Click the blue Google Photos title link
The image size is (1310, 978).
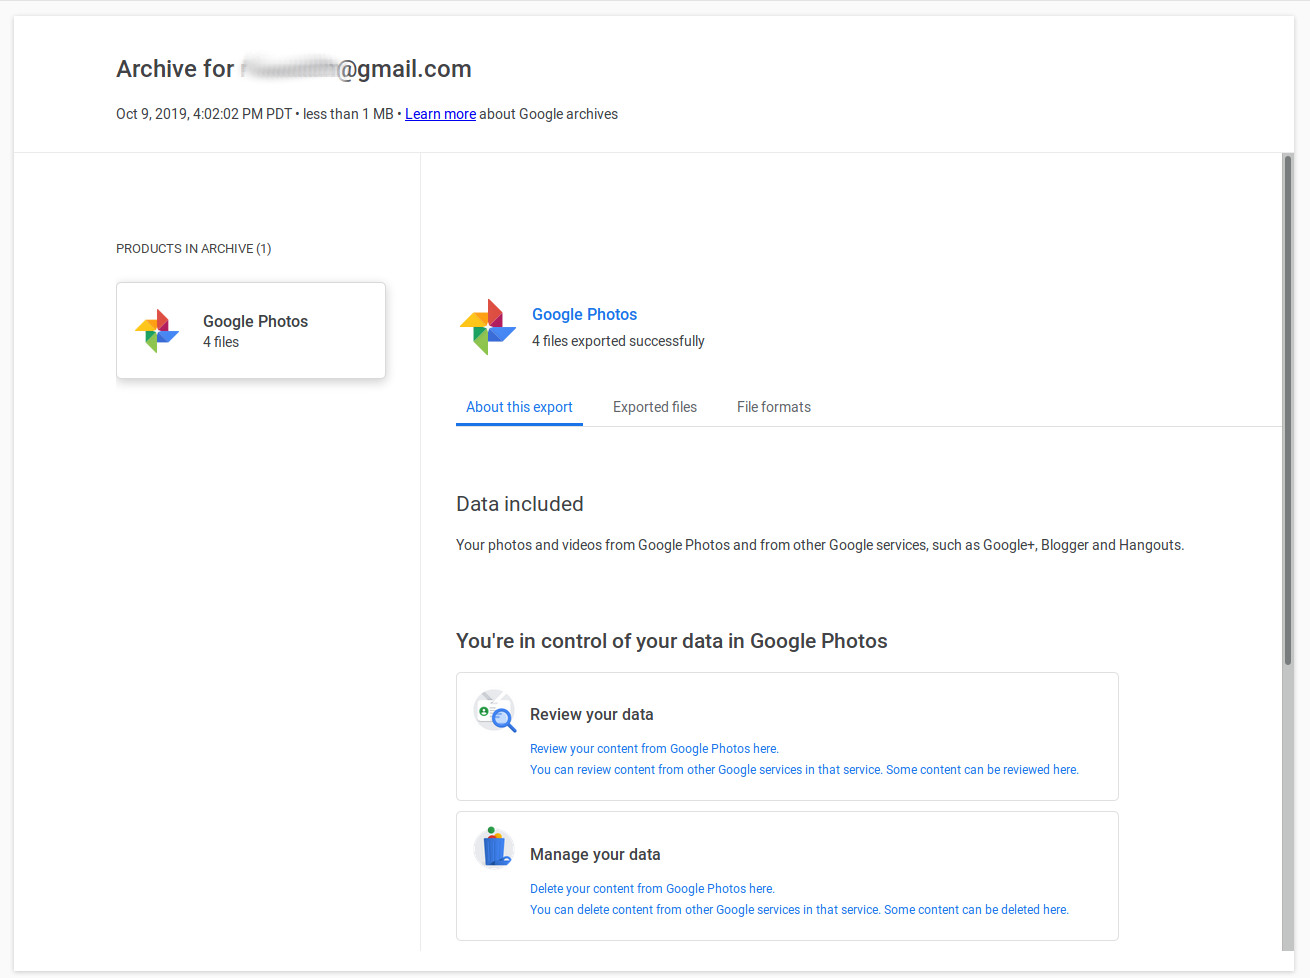pyautogui.click(x=584, y=314)
